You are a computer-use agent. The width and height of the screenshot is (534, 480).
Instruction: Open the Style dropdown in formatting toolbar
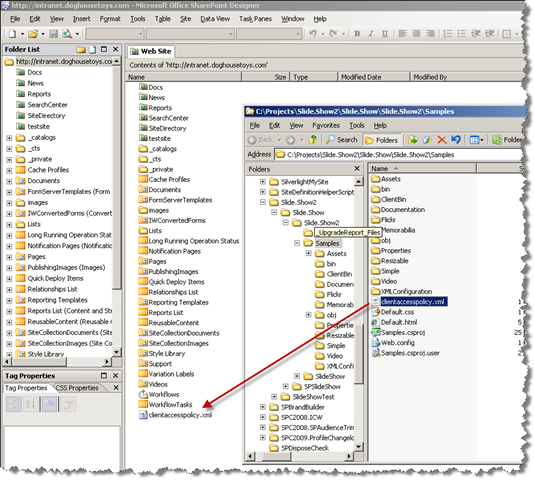(x=141, y=34)
